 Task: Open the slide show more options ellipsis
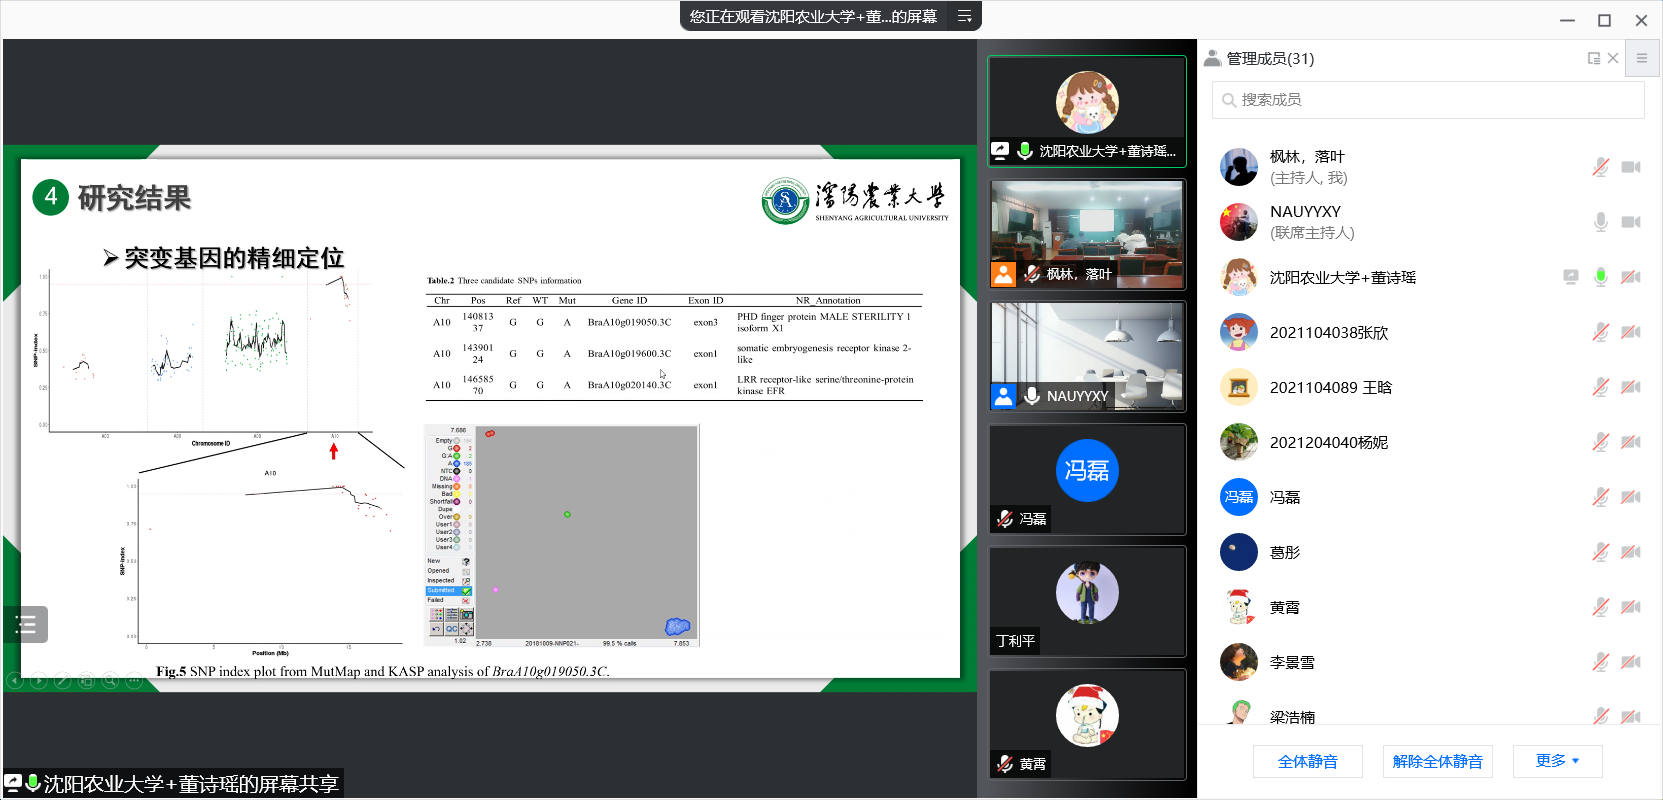tap(134, 681)
